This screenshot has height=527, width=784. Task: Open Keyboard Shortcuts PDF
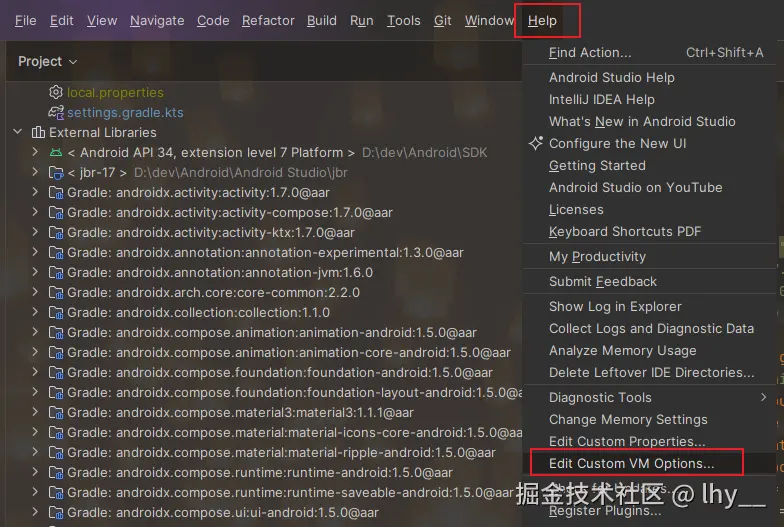pyautogui.click(x=649, y=232)
